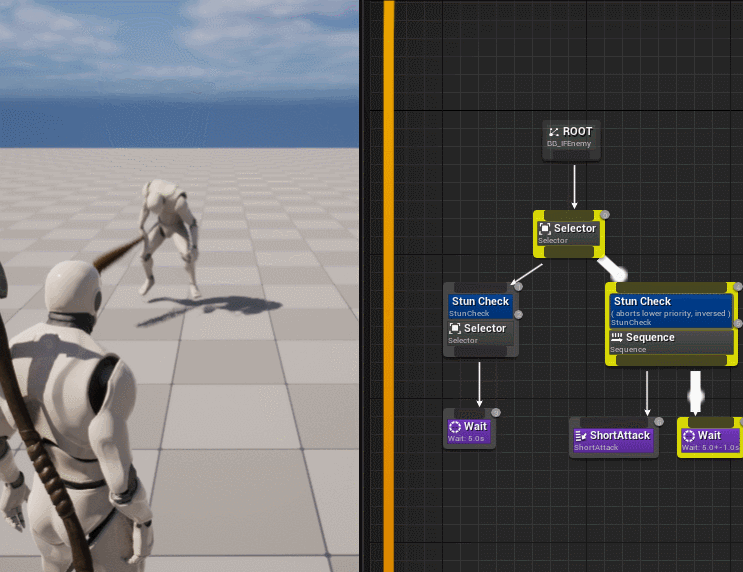
Task: Click the Sequence node icon
Action: point(616,337)
